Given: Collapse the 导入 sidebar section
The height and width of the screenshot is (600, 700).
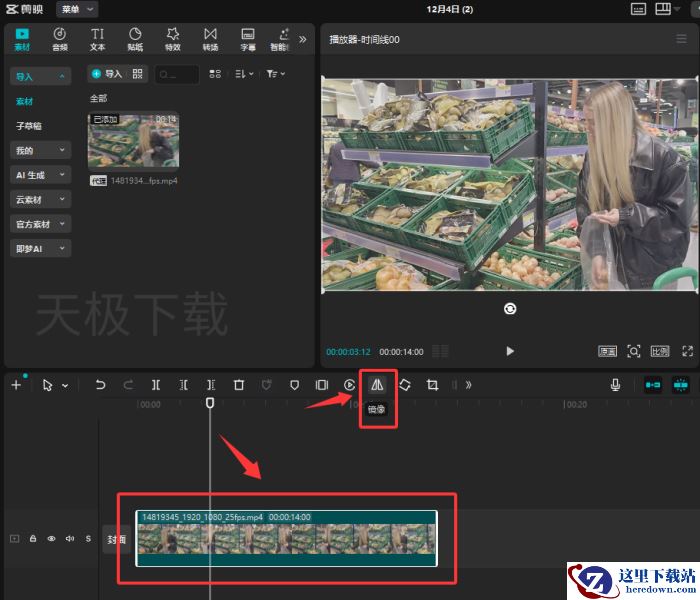Looking at the screenshot, I should (x=40, y=76).
